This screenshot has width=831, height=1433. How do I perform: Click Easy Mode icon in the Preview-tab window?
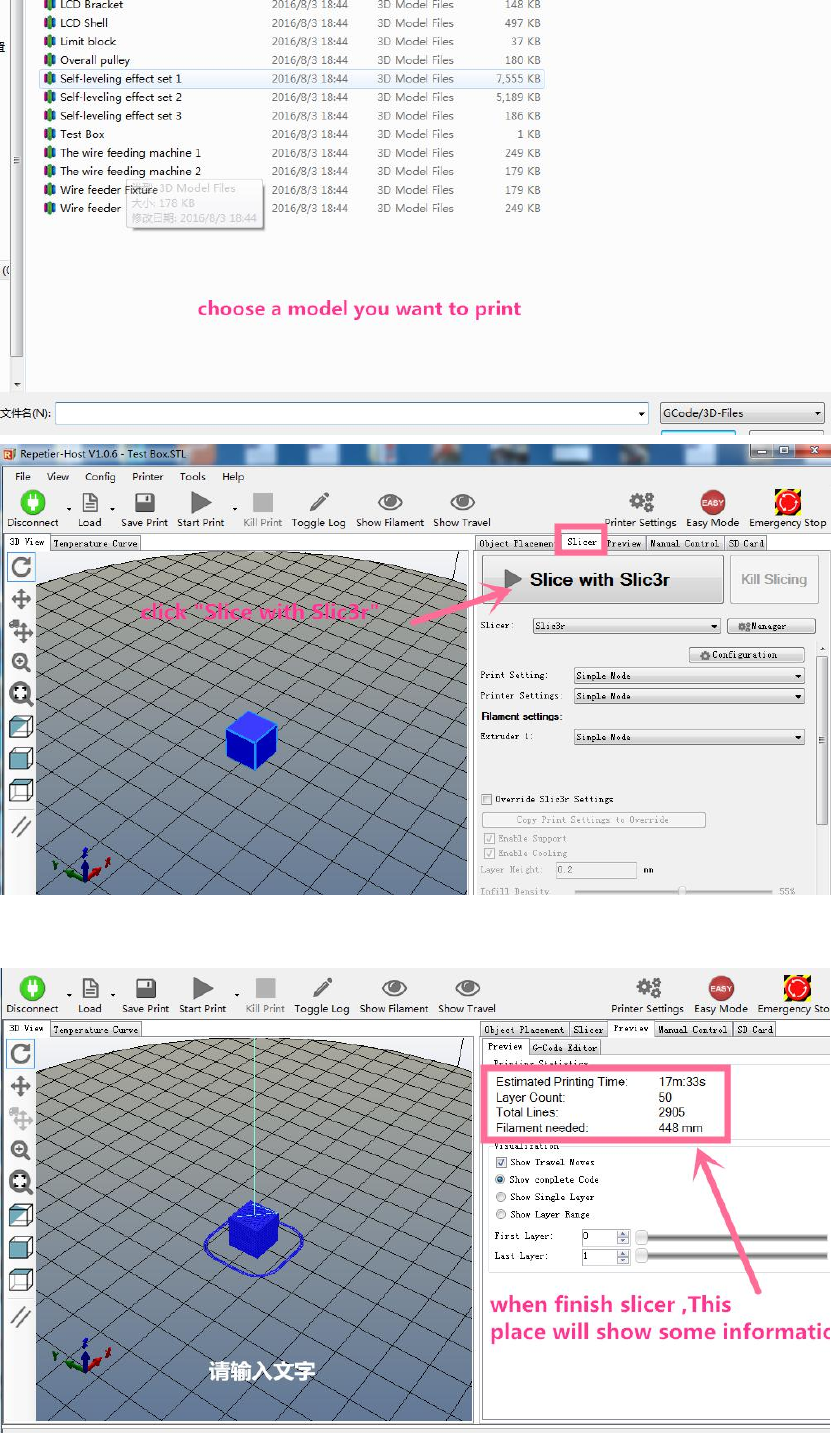721,988
